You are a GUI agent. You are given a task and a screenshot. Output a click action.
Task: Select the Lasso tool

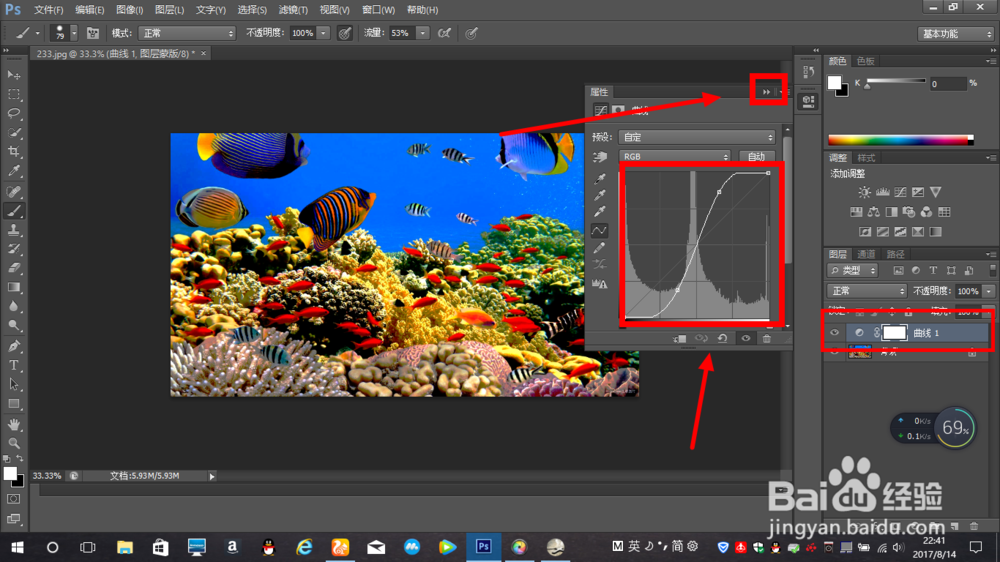13,114
